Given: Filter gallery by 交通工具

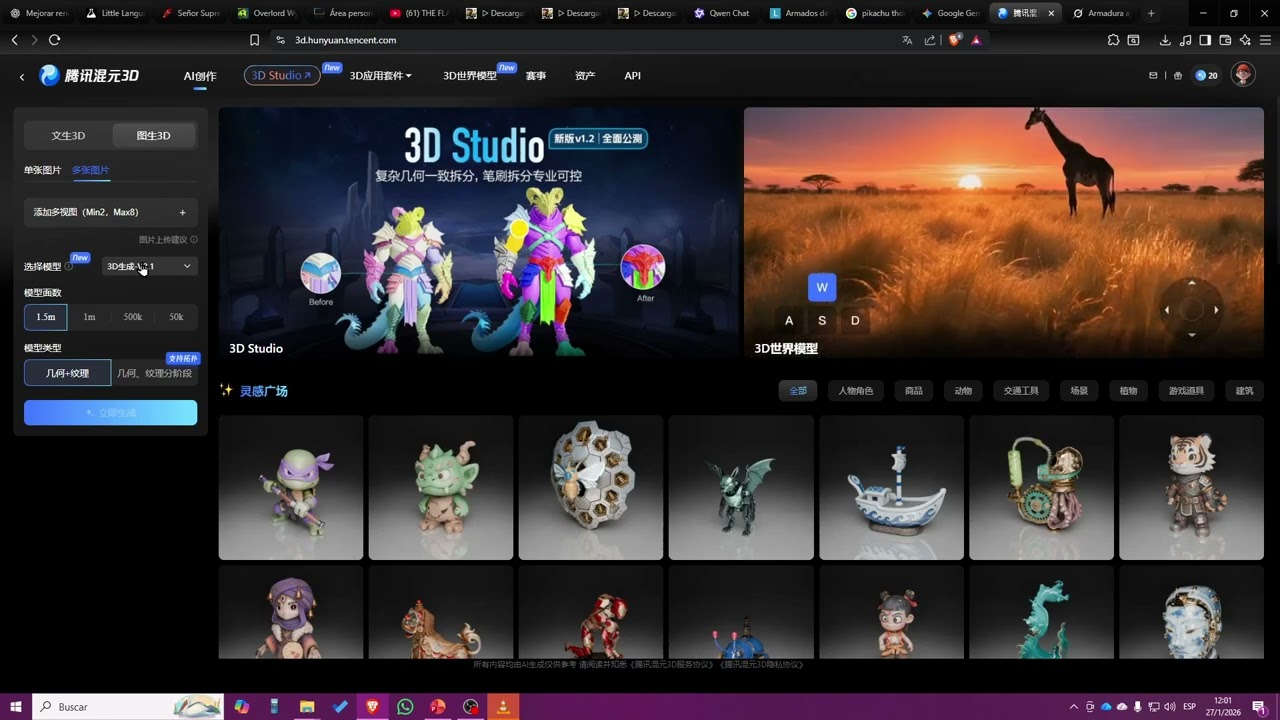Looking at the screenshot, I should [1021, 390].
